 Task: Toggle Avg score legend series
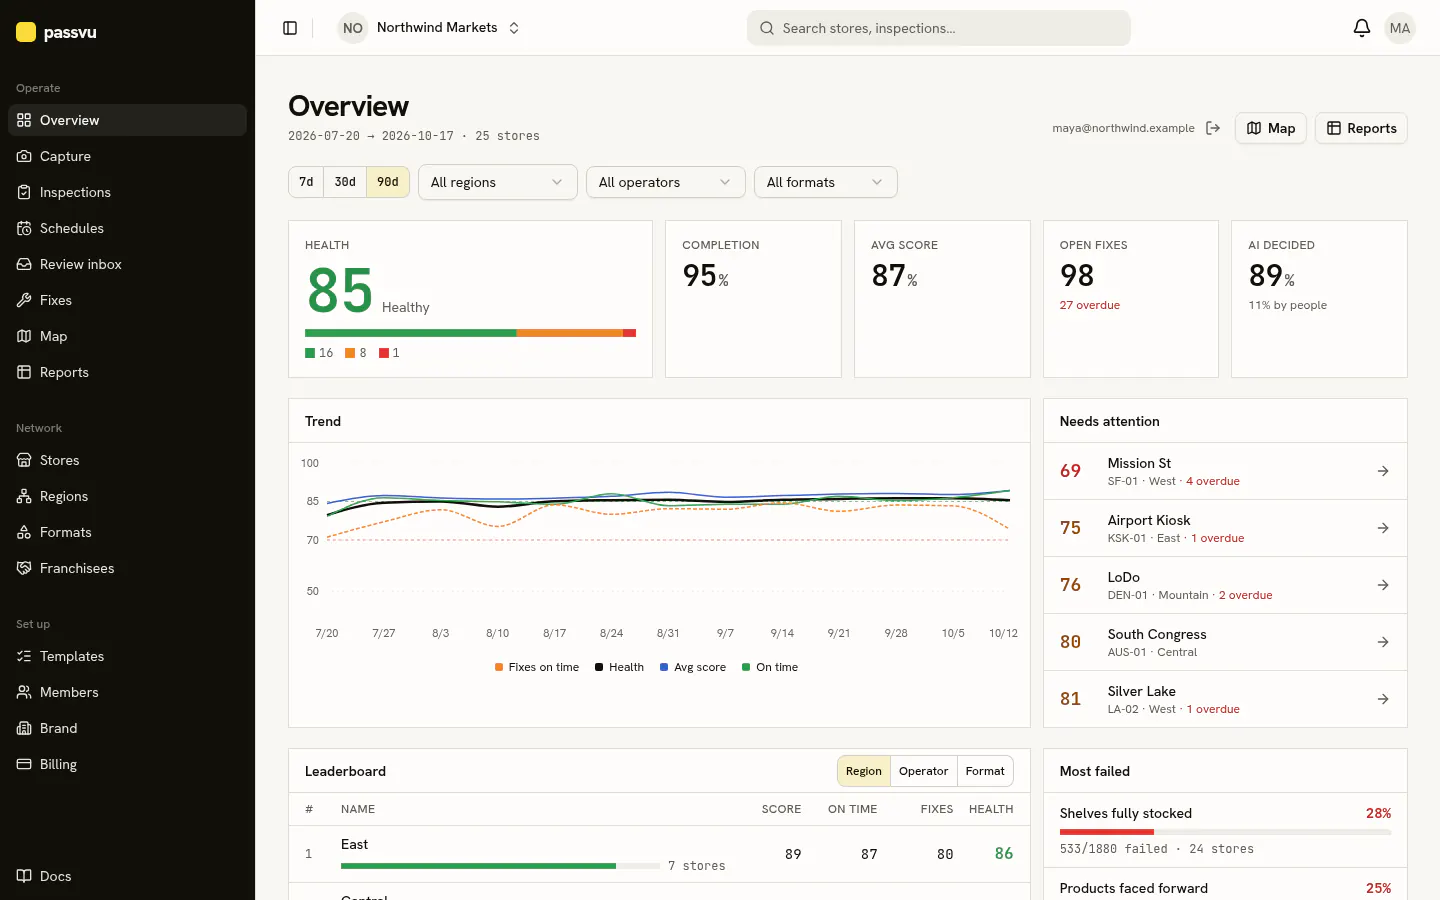(x=693, y=667)
